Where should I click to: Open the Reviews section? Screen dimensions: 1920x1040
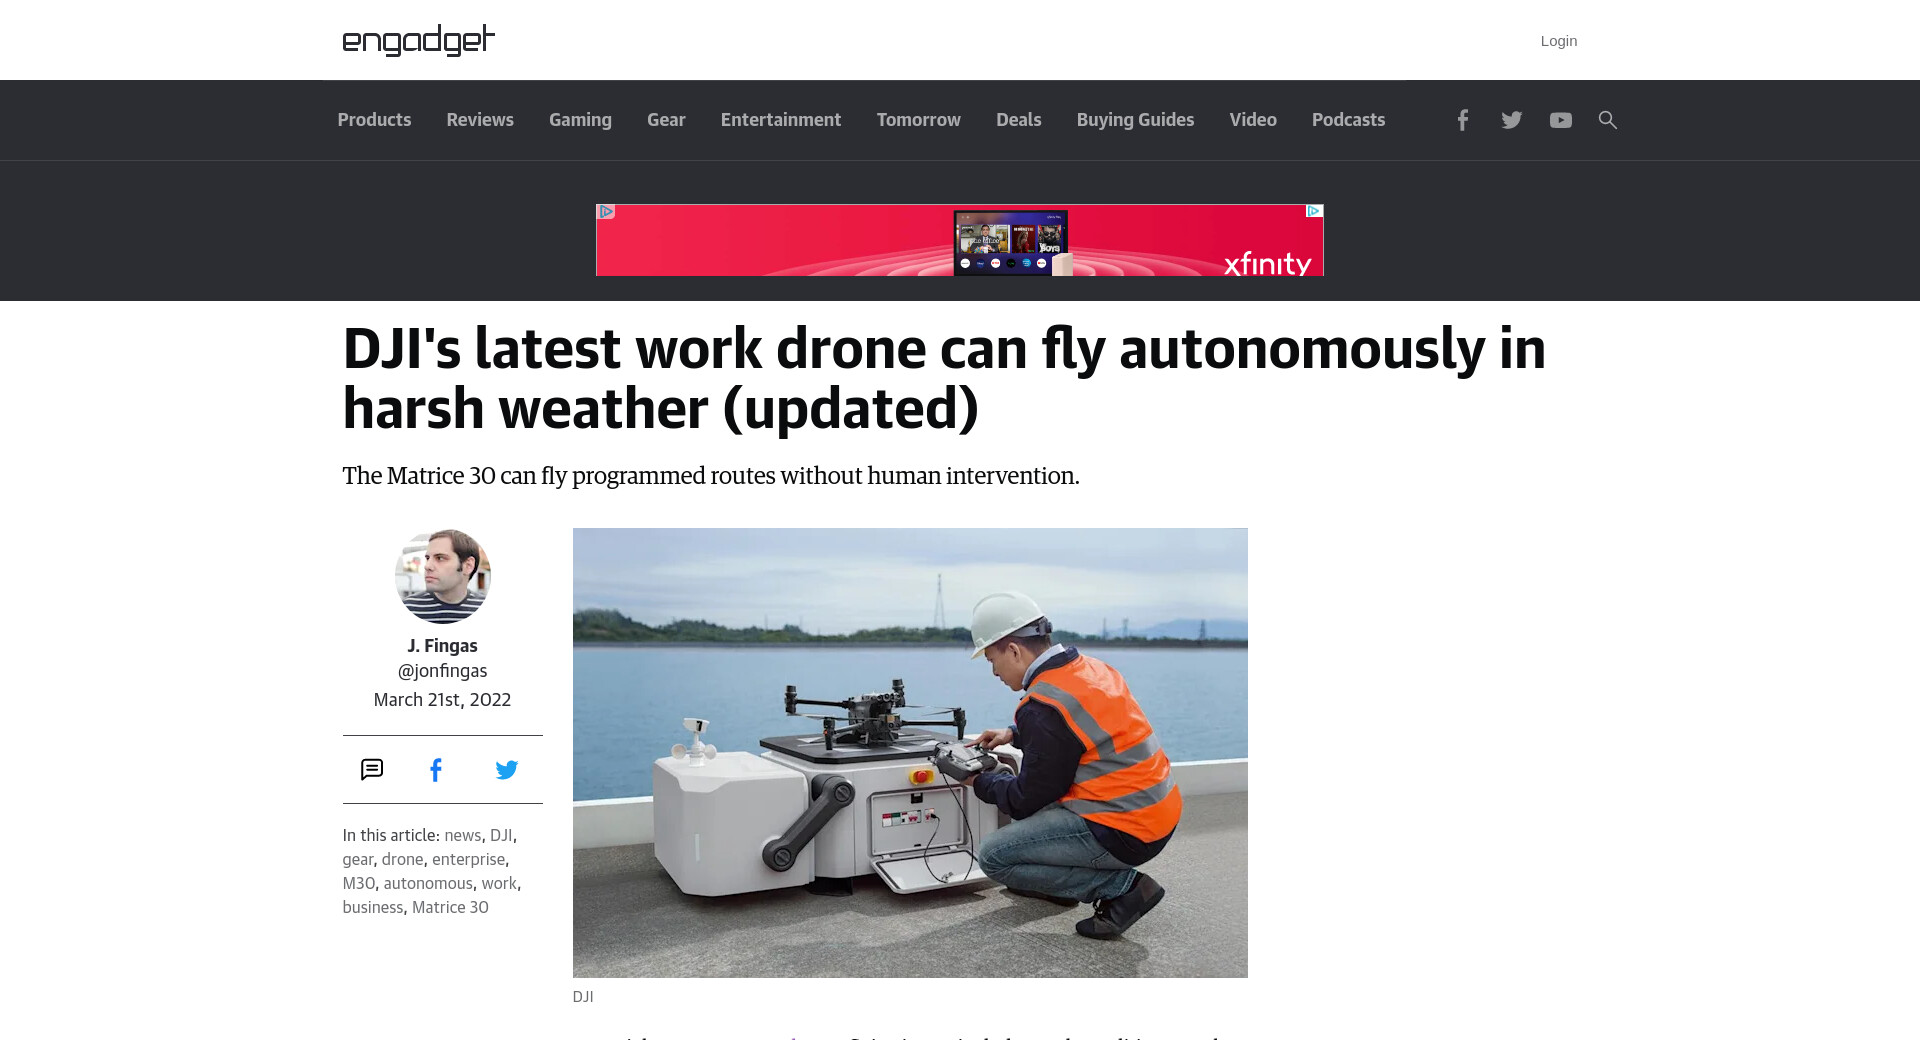(x=480, y=120)
